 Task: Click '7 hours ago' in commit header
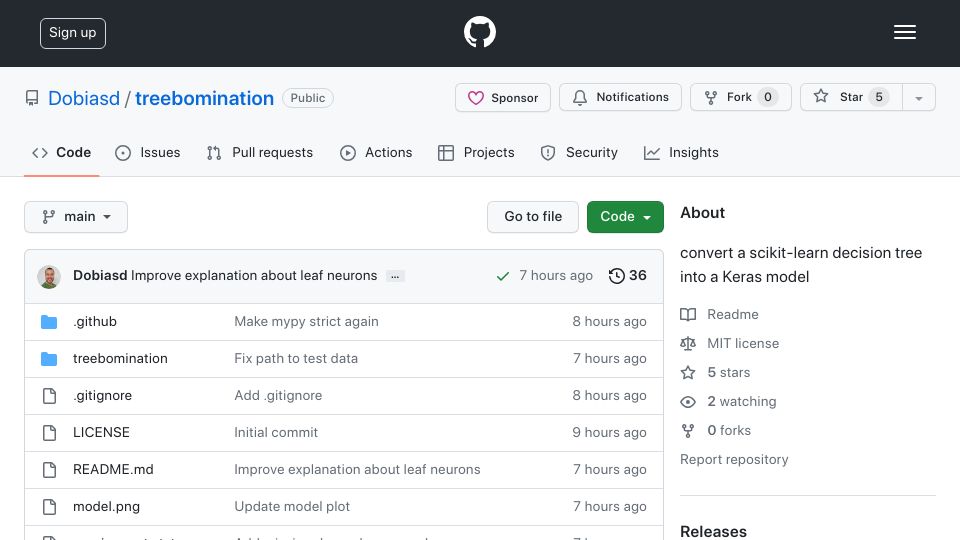pyautogui.click(x=556, y=276)
